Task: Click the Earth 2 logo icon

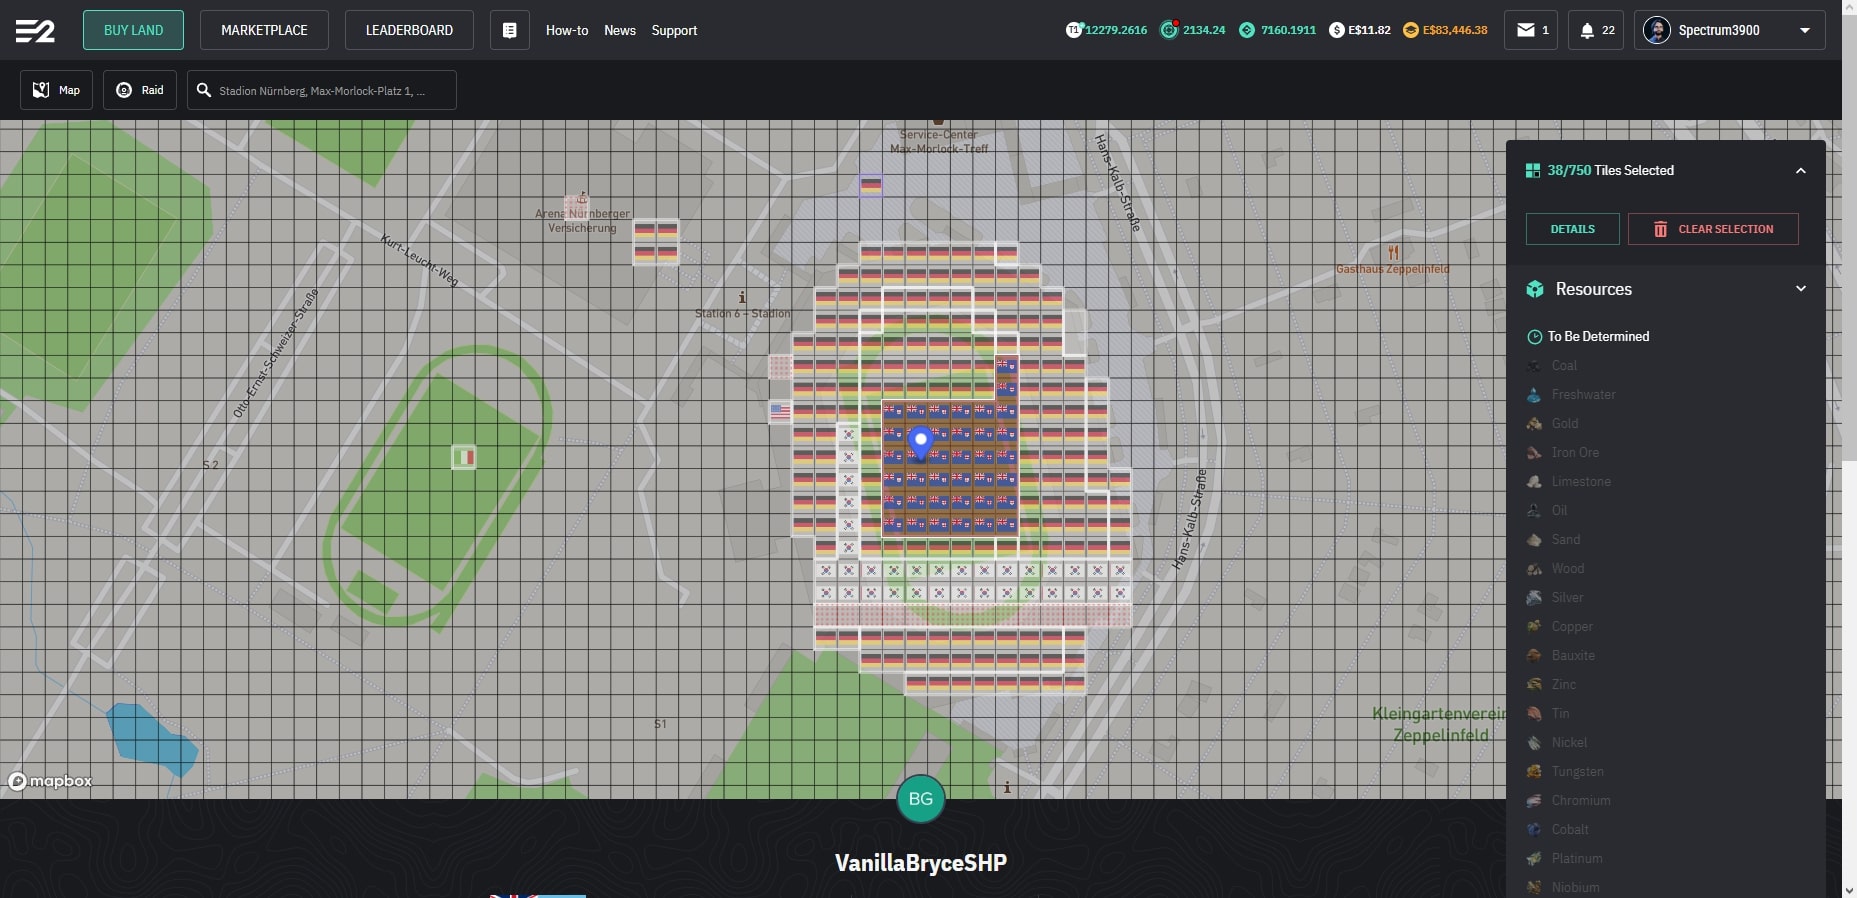Action: click(35, 31)
